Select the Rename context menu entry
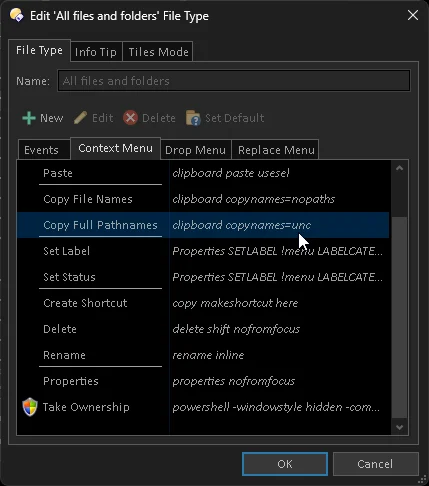 [x=203, y=355]
